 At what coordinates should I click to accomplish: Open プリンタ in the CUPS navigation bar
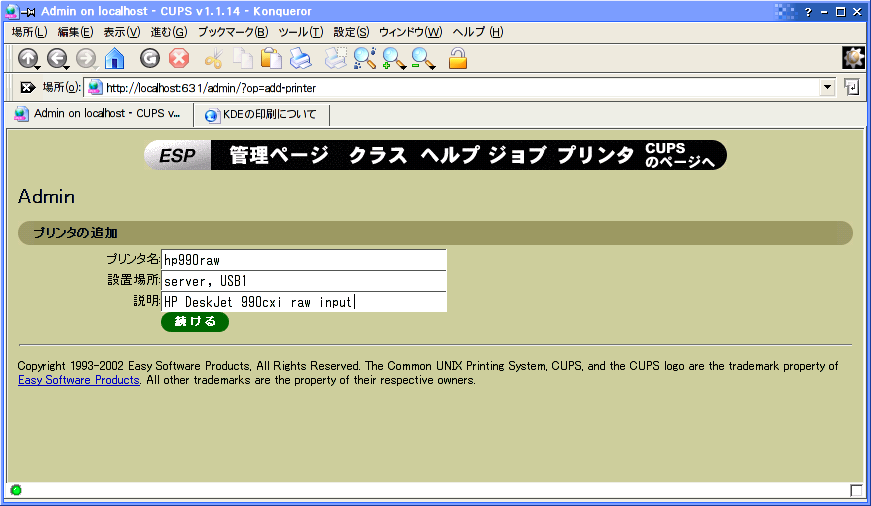coord(595,155)
